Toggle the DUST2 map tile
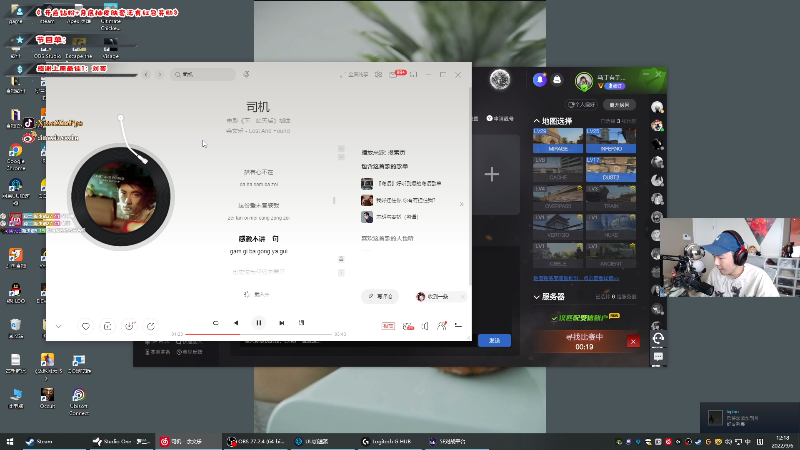Image resolution: width=800 pixels, height=450 pixels. tap(611, 169)
